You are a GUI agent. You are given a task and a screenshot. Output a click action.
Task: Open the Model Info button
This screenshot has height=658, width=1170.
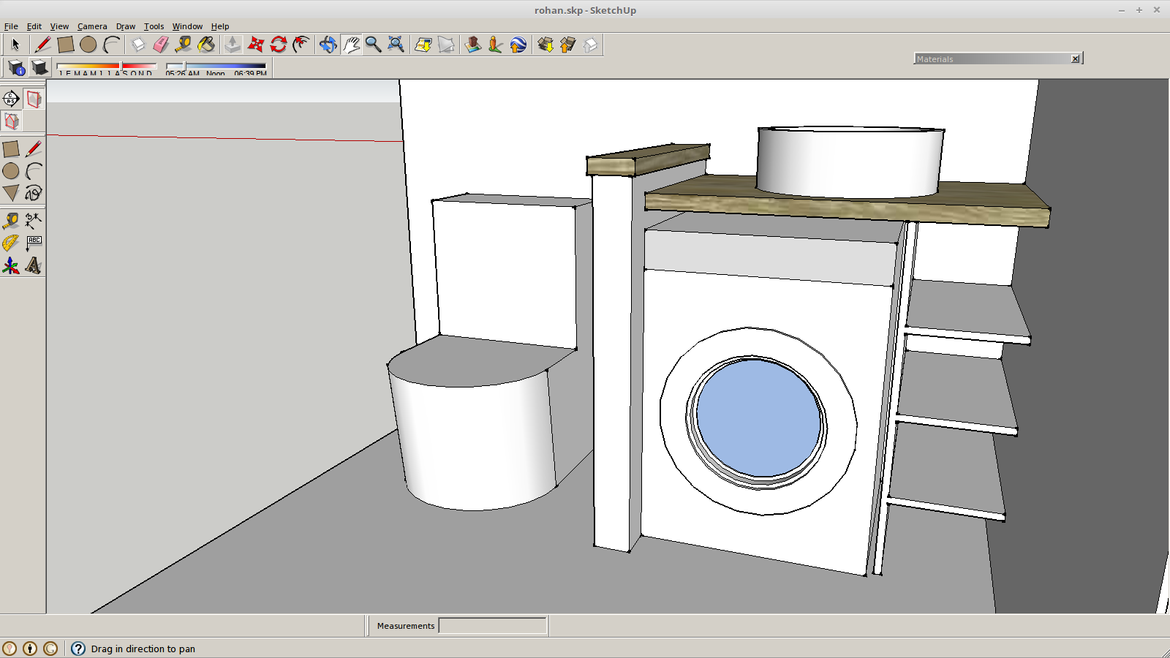click(x=17, y=68)
